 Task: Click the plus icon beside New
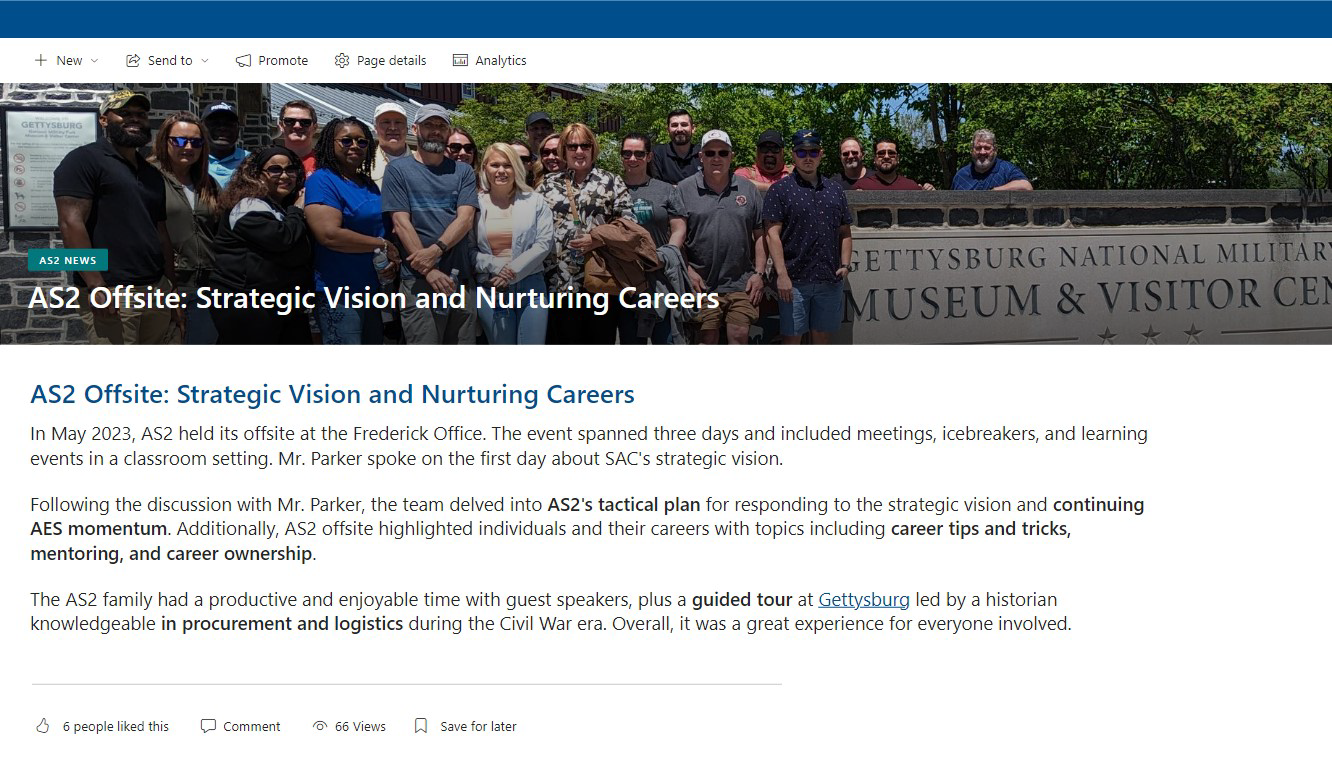click(x=41, y=61)
